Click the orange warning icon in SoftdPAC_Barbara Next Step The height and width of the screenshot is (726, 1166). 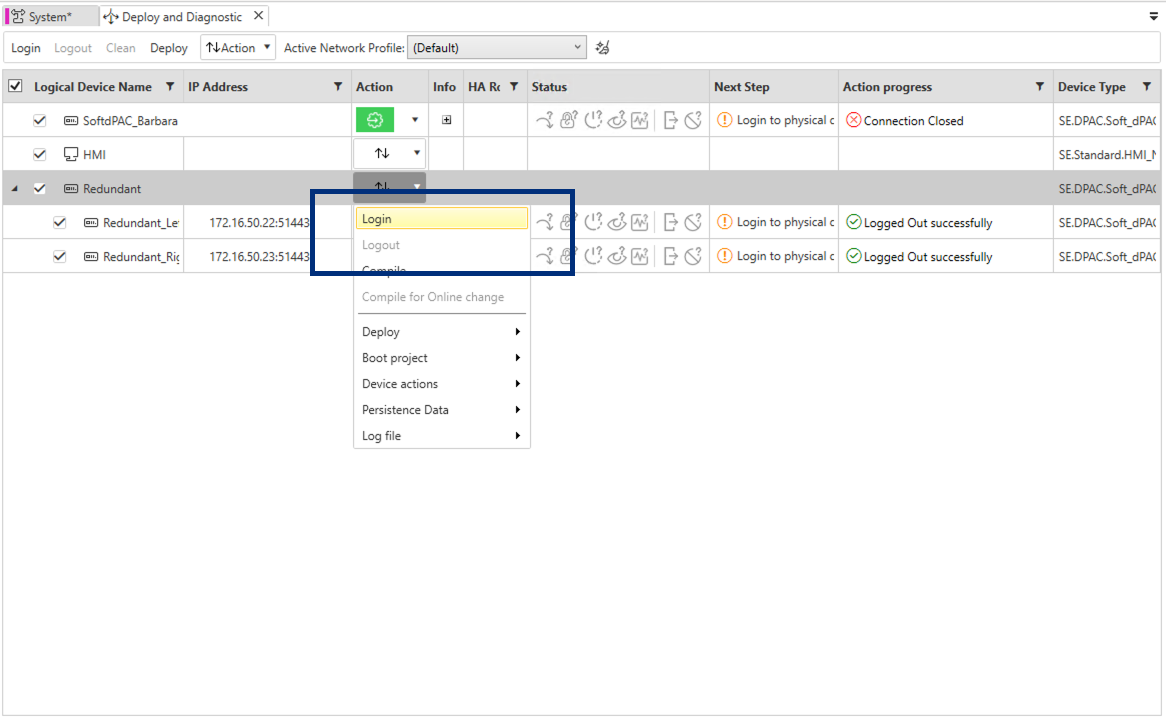[x=724, y=120]
